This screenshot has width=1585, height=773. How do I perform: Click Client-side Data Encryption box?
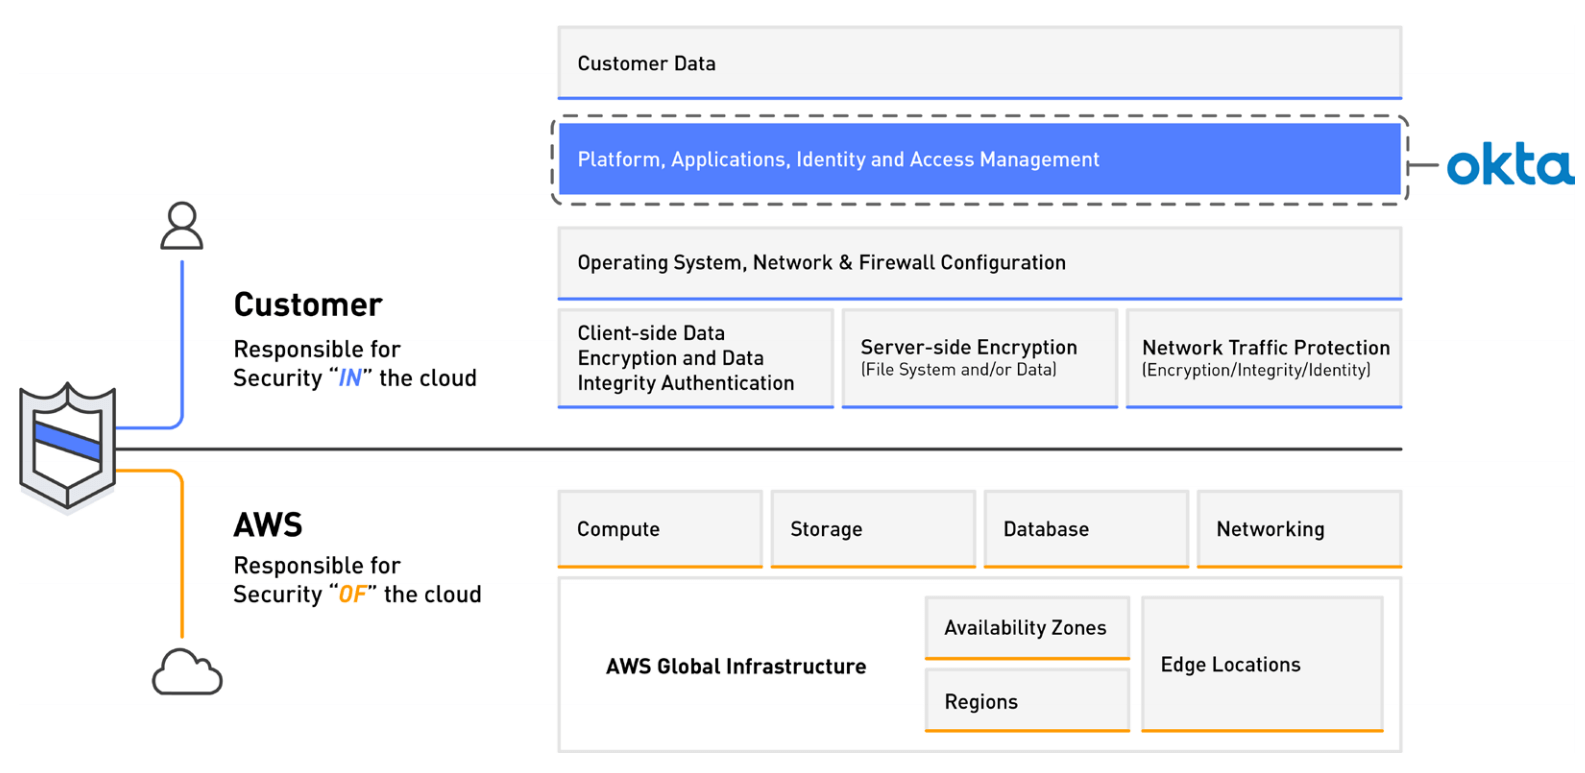[x=695, y=358]
